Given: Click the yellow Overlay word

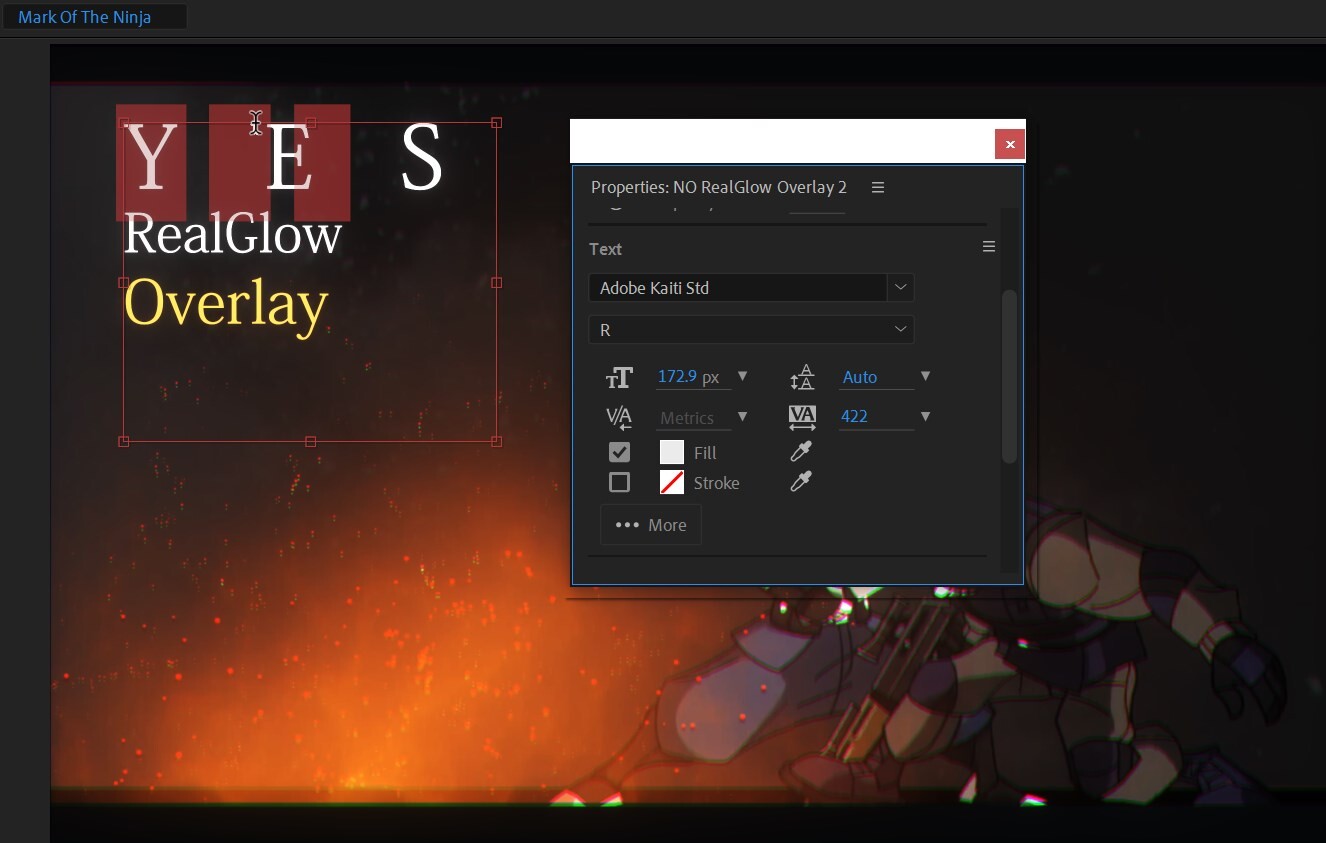Looking at the screenshot, I should coord(226,304).
